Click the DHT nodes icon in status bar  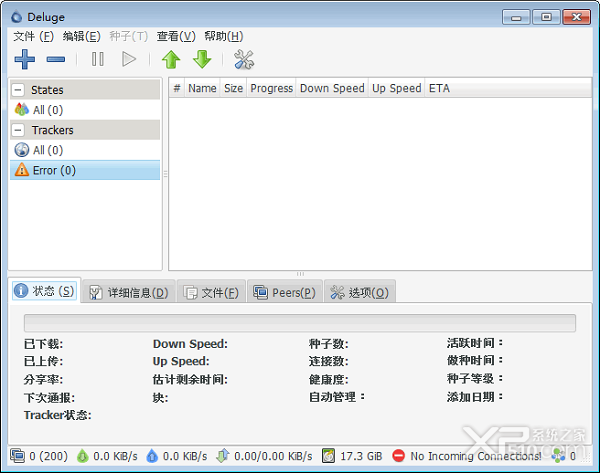click(x=558, y=456)
